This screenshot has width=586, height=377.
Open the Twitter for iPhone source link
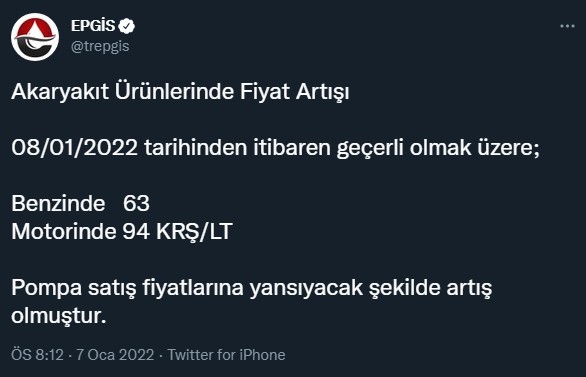point(226,355)
